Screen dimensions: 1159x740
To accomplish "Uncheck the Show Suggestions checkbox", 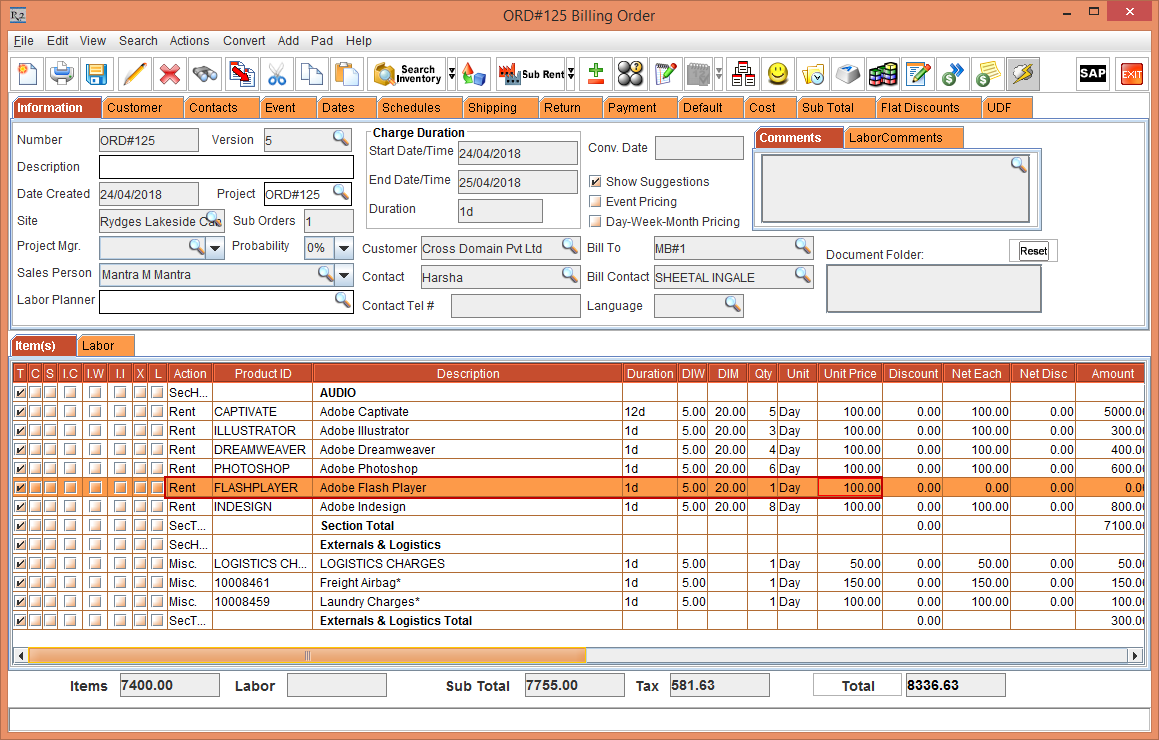I will (595, 182).
